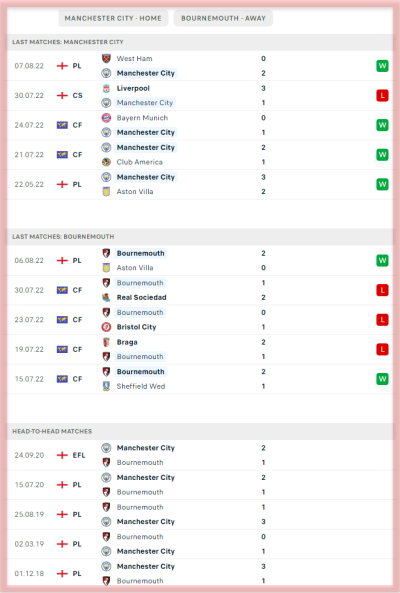This screenshot has width=400, height=593.
Task: Switch to the Bournemouth - Away tab
Action: tap(223, 18)
